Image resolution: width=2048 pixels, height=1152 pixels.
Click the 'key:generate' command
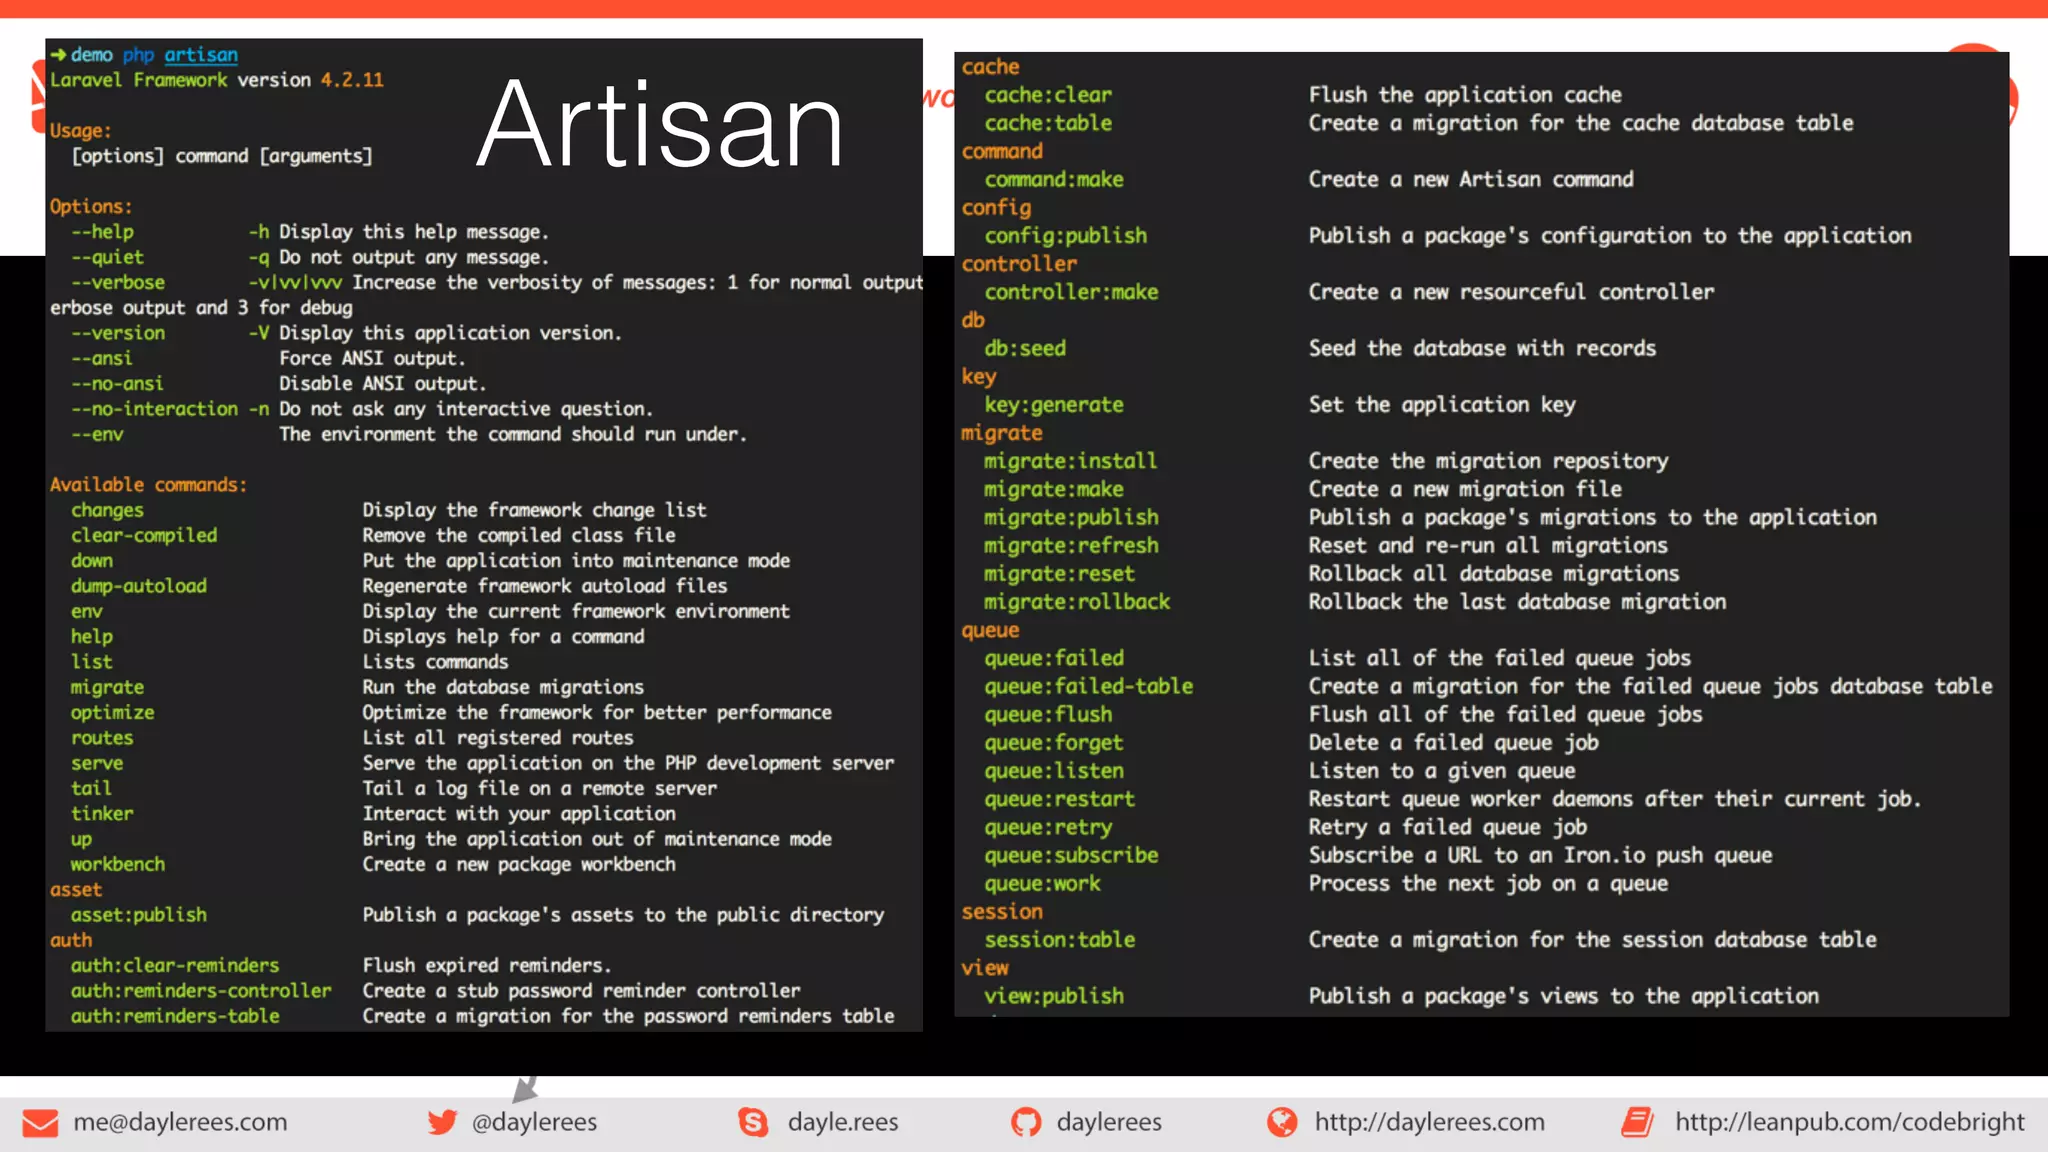point(1054,405)
